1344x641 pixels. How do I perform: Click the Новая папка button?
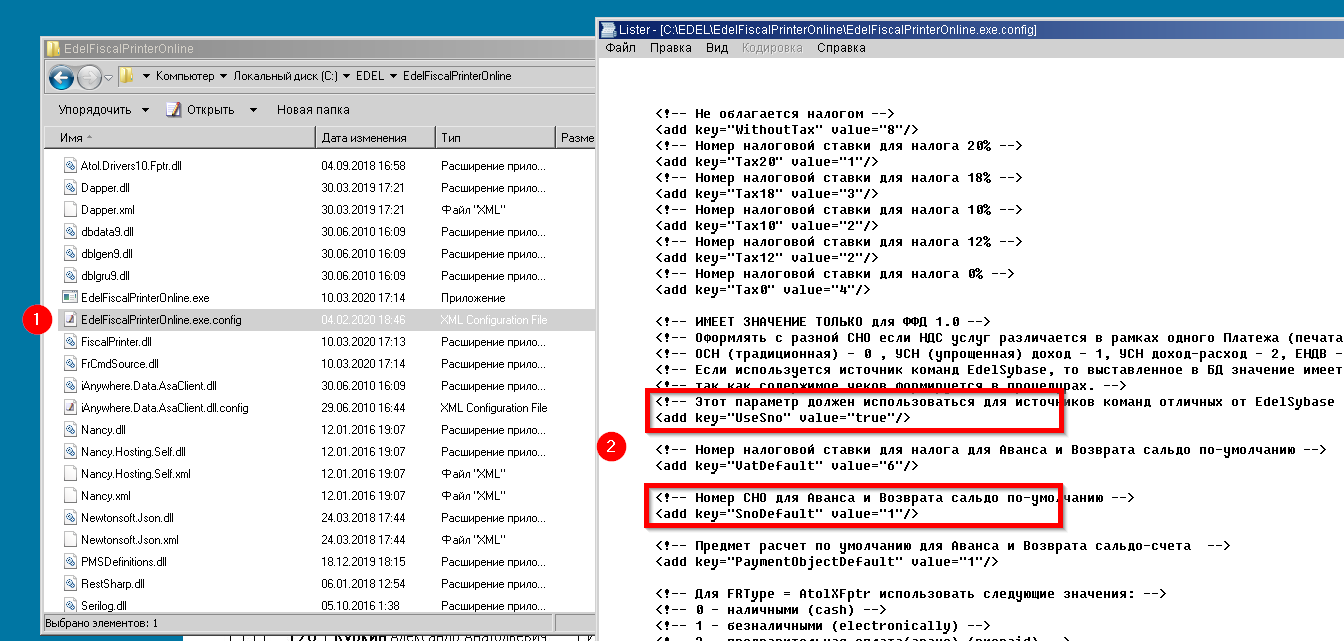(x=313, y=110)
